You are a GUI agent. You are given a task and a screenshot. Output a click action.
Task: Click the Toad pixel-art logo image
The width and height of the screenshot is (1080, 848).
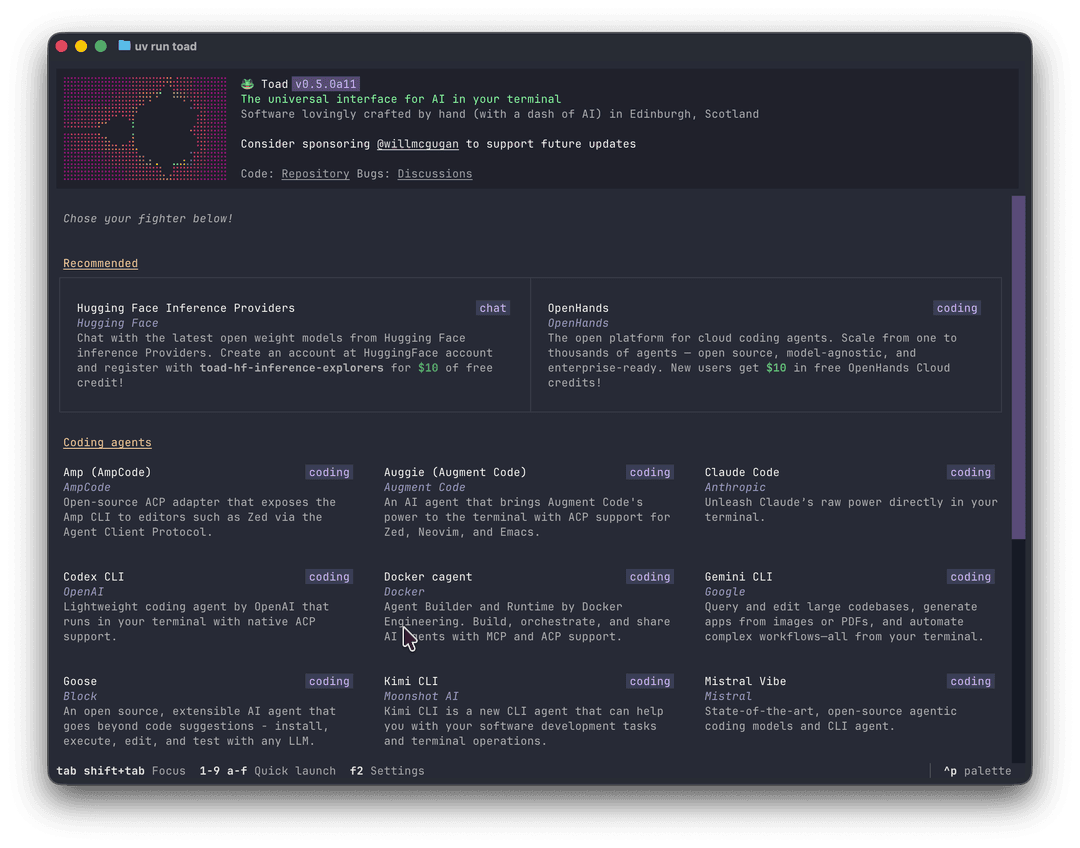click(145, 129)
